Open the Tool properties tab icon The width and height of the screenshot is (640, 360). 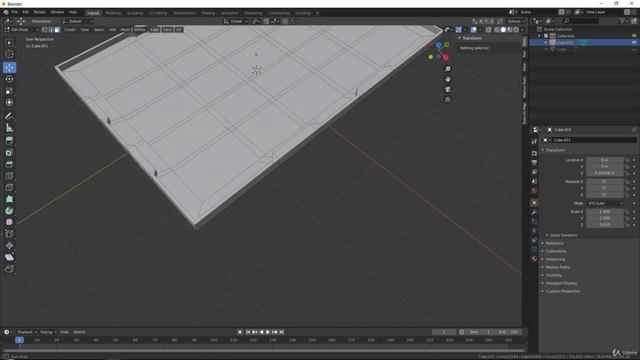(534, 141)
